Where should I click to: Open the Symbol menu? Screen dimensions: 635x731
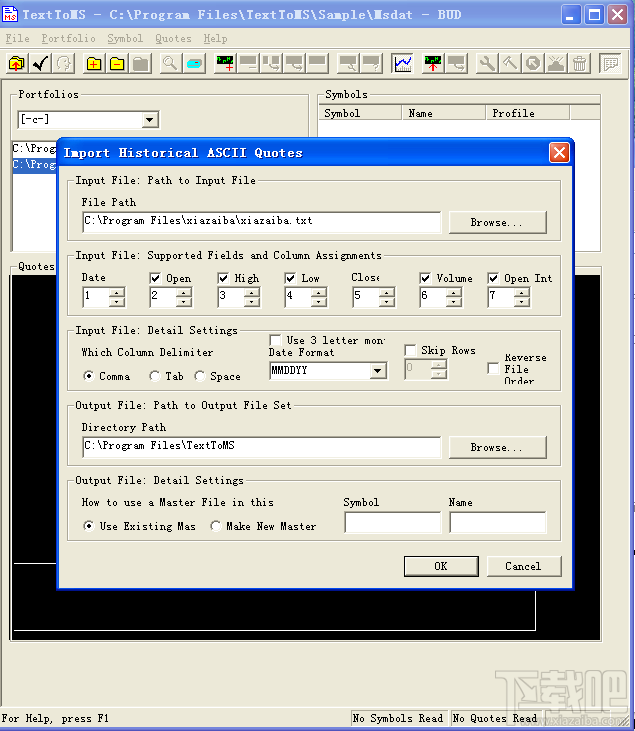(125, 39)
